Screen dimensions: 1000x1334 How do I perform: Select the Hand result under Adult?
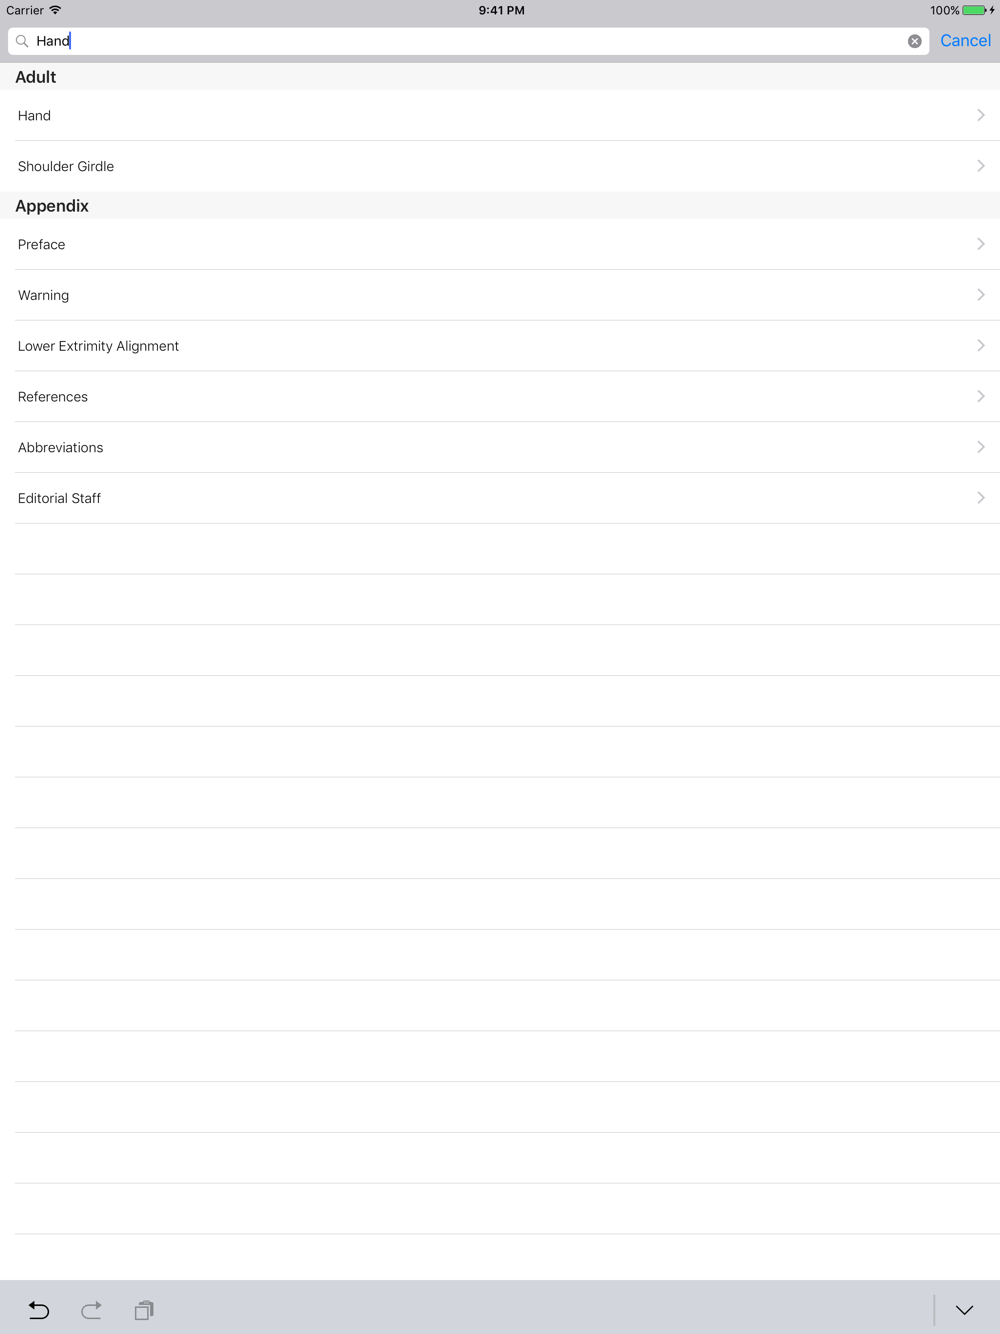coord(500,115)
